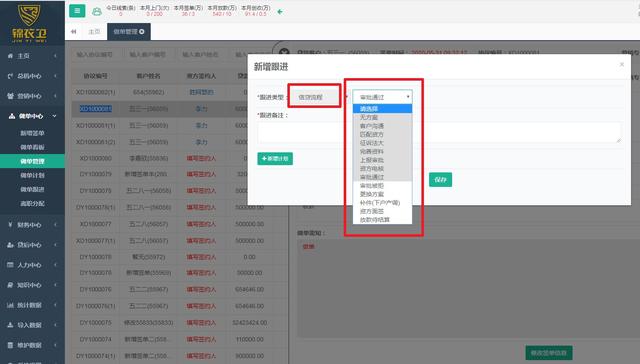Select 客户沟通 in the dropdown list

(x=382, y=126)
